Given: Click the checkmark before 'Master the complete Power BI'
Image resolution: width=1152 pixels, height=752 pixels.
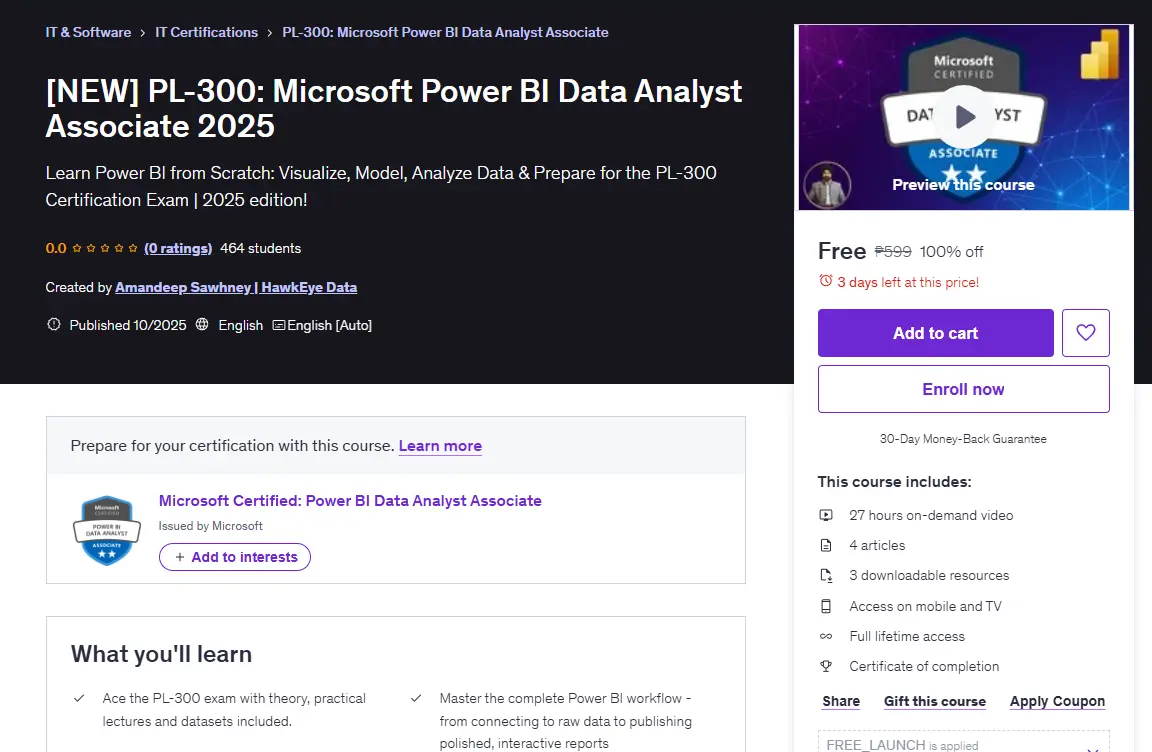Looking at the screenshot, I should 416,698.
